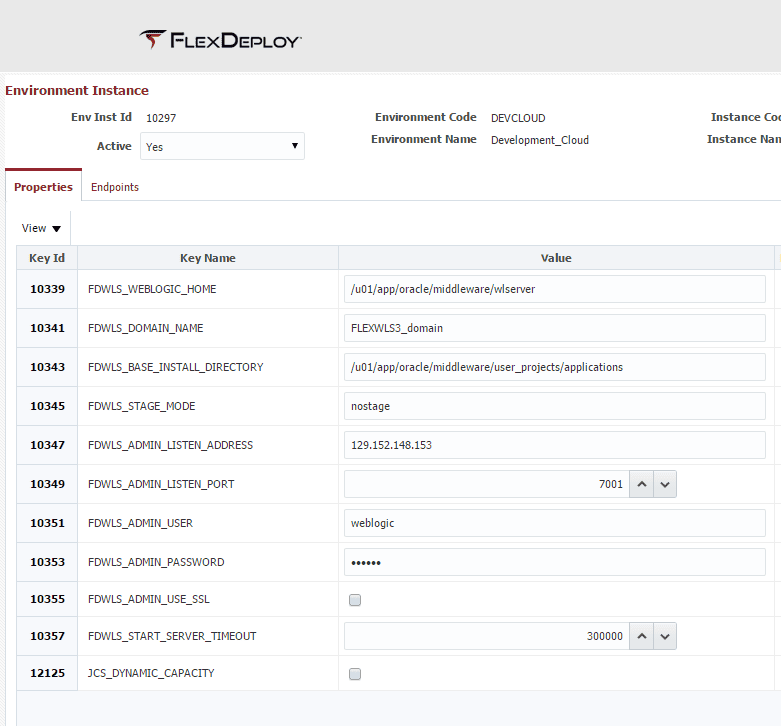
Task: Open the Active dropdown set to Yes
Action: [x=222, y=146]
